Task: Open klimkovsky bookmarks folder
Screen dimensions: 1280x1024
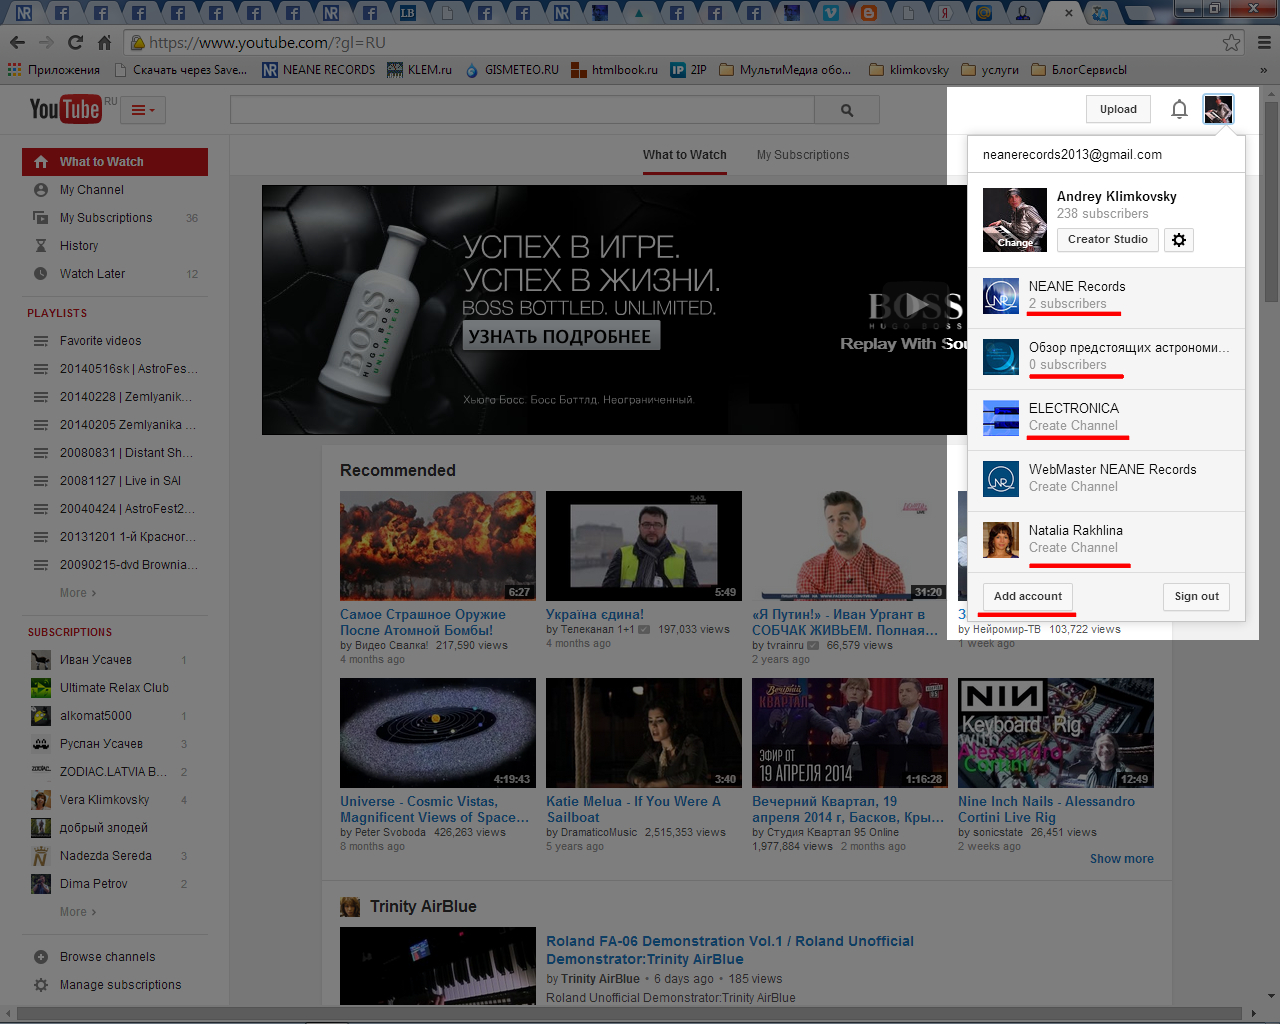Action: 909,70
